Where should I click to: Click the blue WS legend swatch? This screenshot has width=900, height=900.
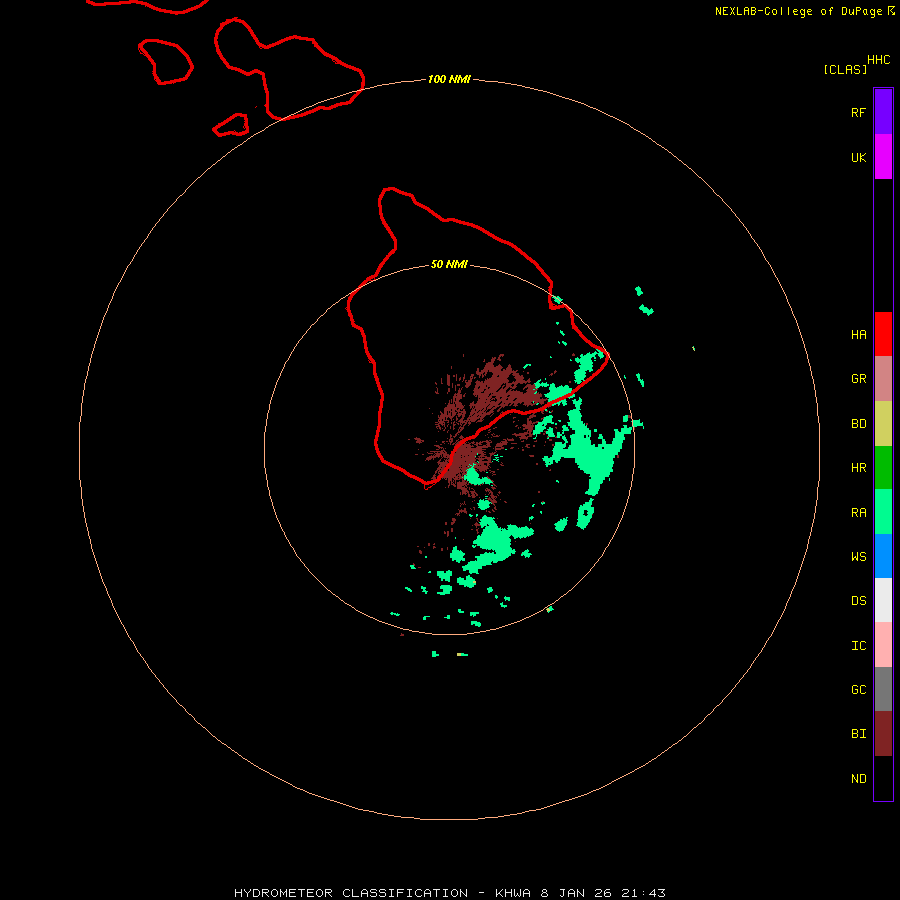coord(883,556)
